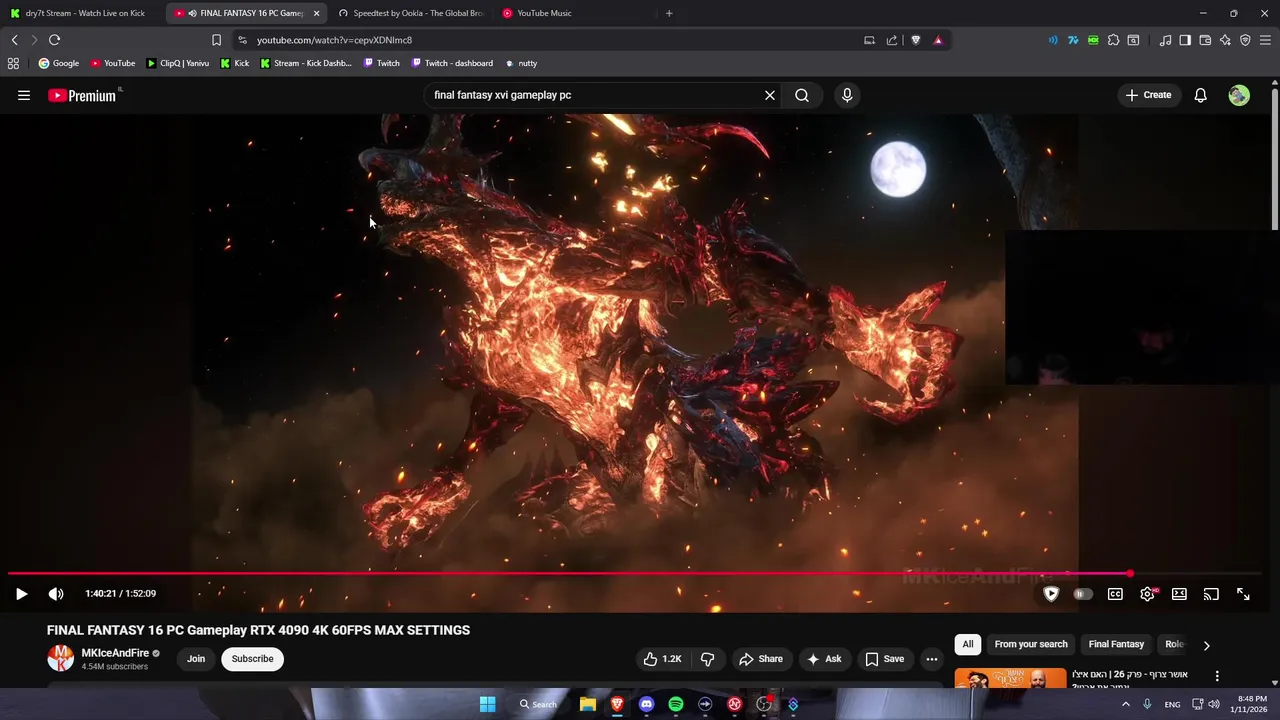Image resolution: width=1280 pixels, height=720 pixels.
Task: Open first recommended video thumbnail
Action: 1010,678
